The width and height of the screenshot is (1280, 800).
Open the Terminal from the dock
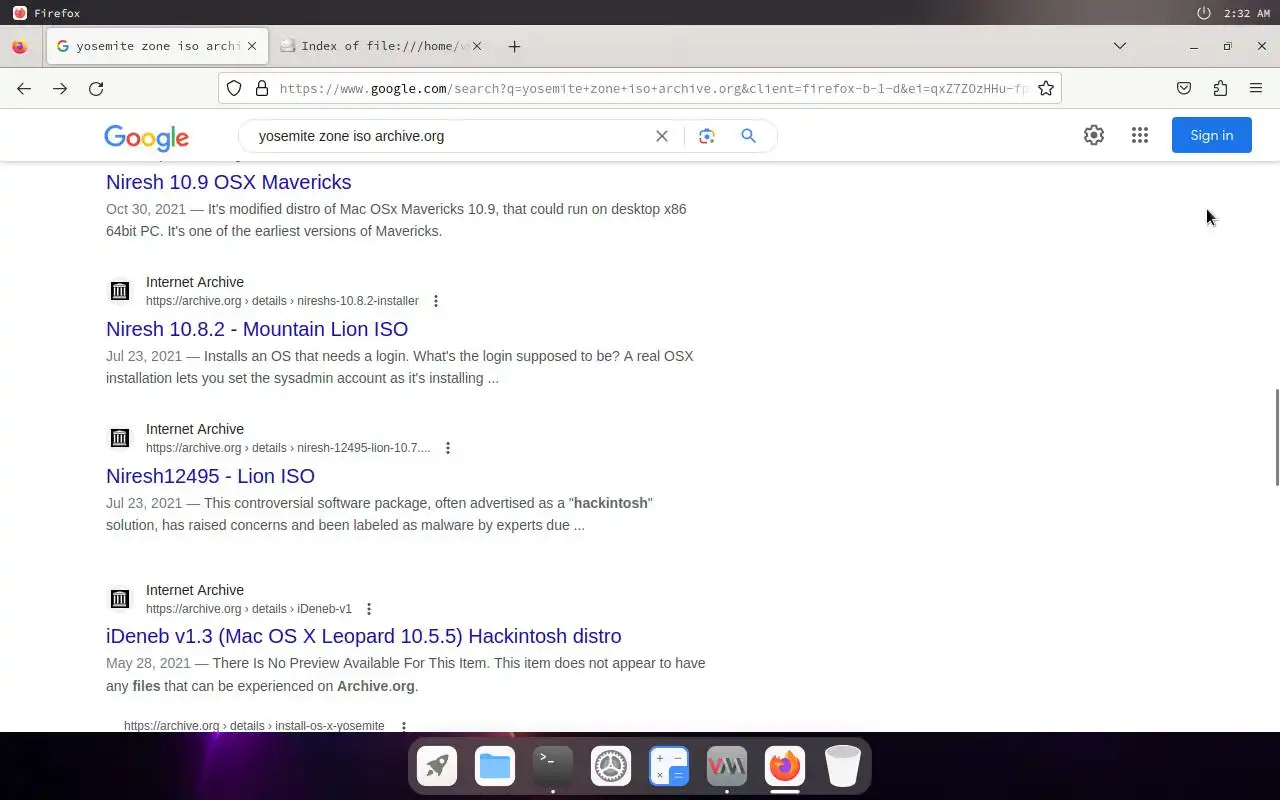point(553,767)
